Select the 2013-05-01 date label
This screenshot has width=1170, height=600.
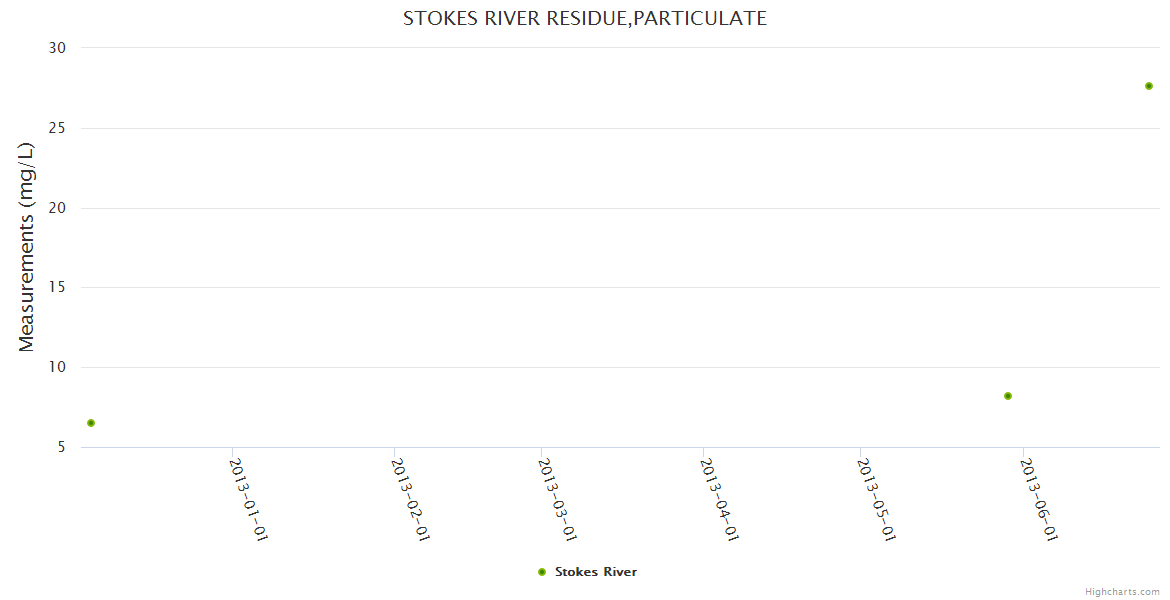click(x=875, y=499)
